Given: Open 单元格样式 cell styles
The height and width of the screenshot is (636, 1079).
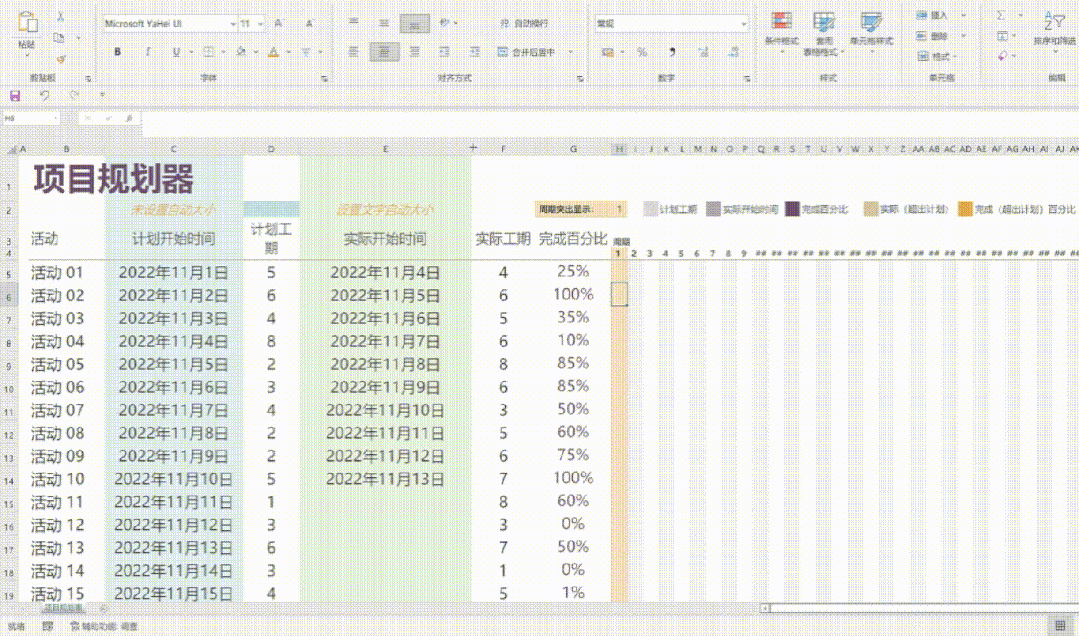Looking at the screenshot, I should (x=871, y=30).
